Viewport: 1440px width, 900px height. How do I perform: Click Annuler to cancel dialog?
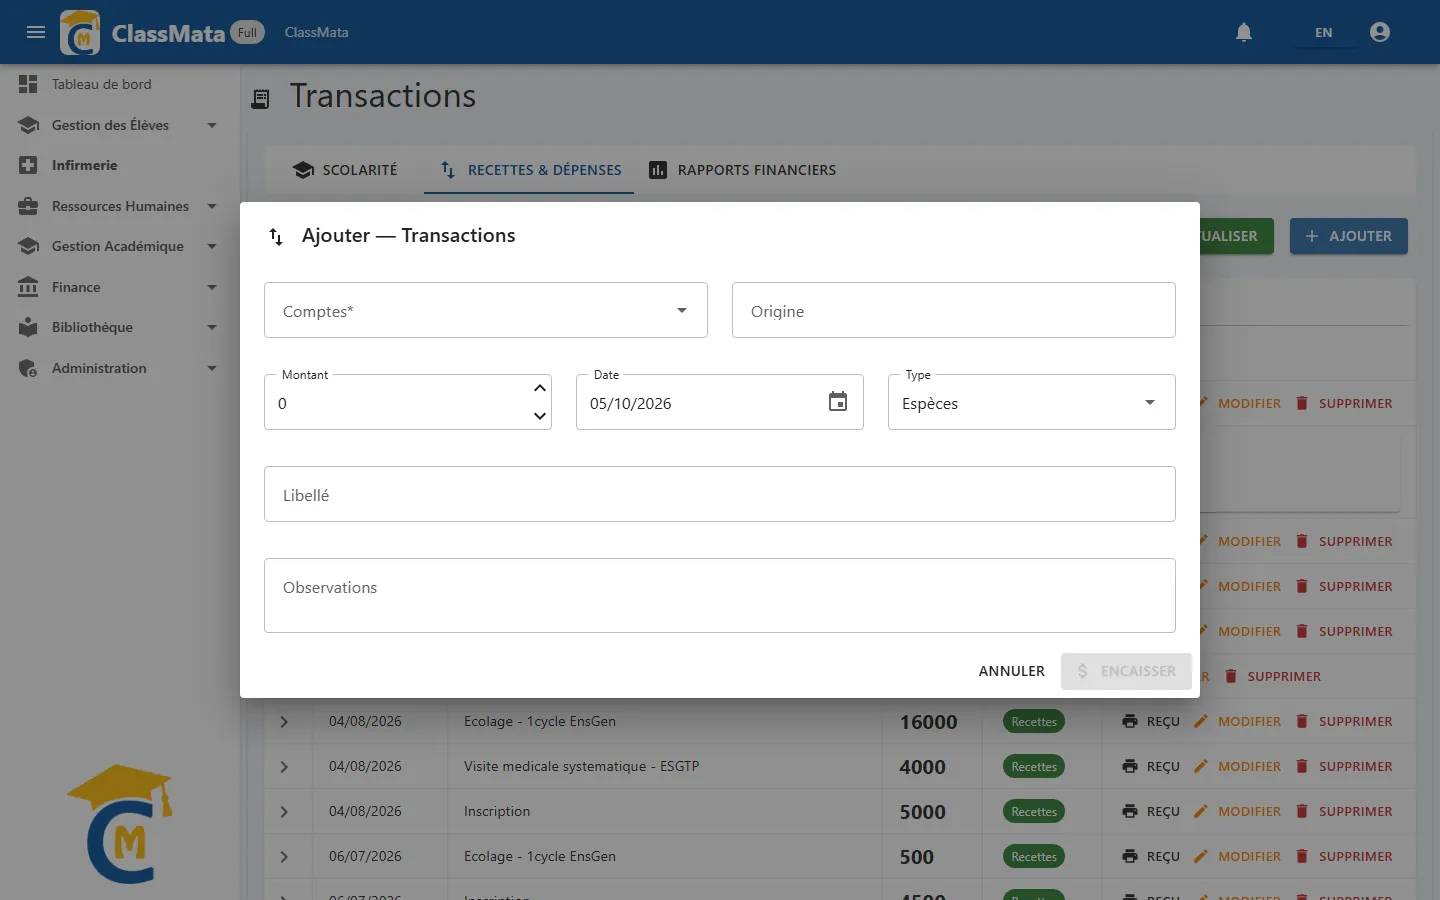tap(1011, 671)
